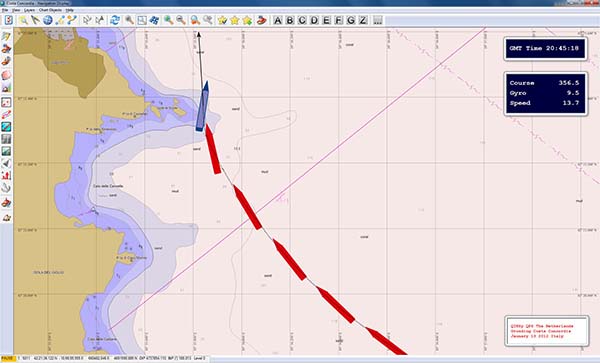Click the letter A toolbar button
The width and height of the screenshot is (600, 363).
[x=278, y=20]
